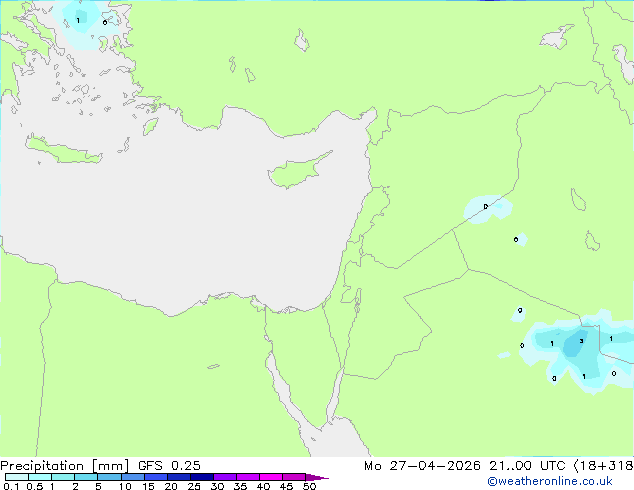
Task: Click the '3' precipitation value on map
Action: [x=581, y=341]
